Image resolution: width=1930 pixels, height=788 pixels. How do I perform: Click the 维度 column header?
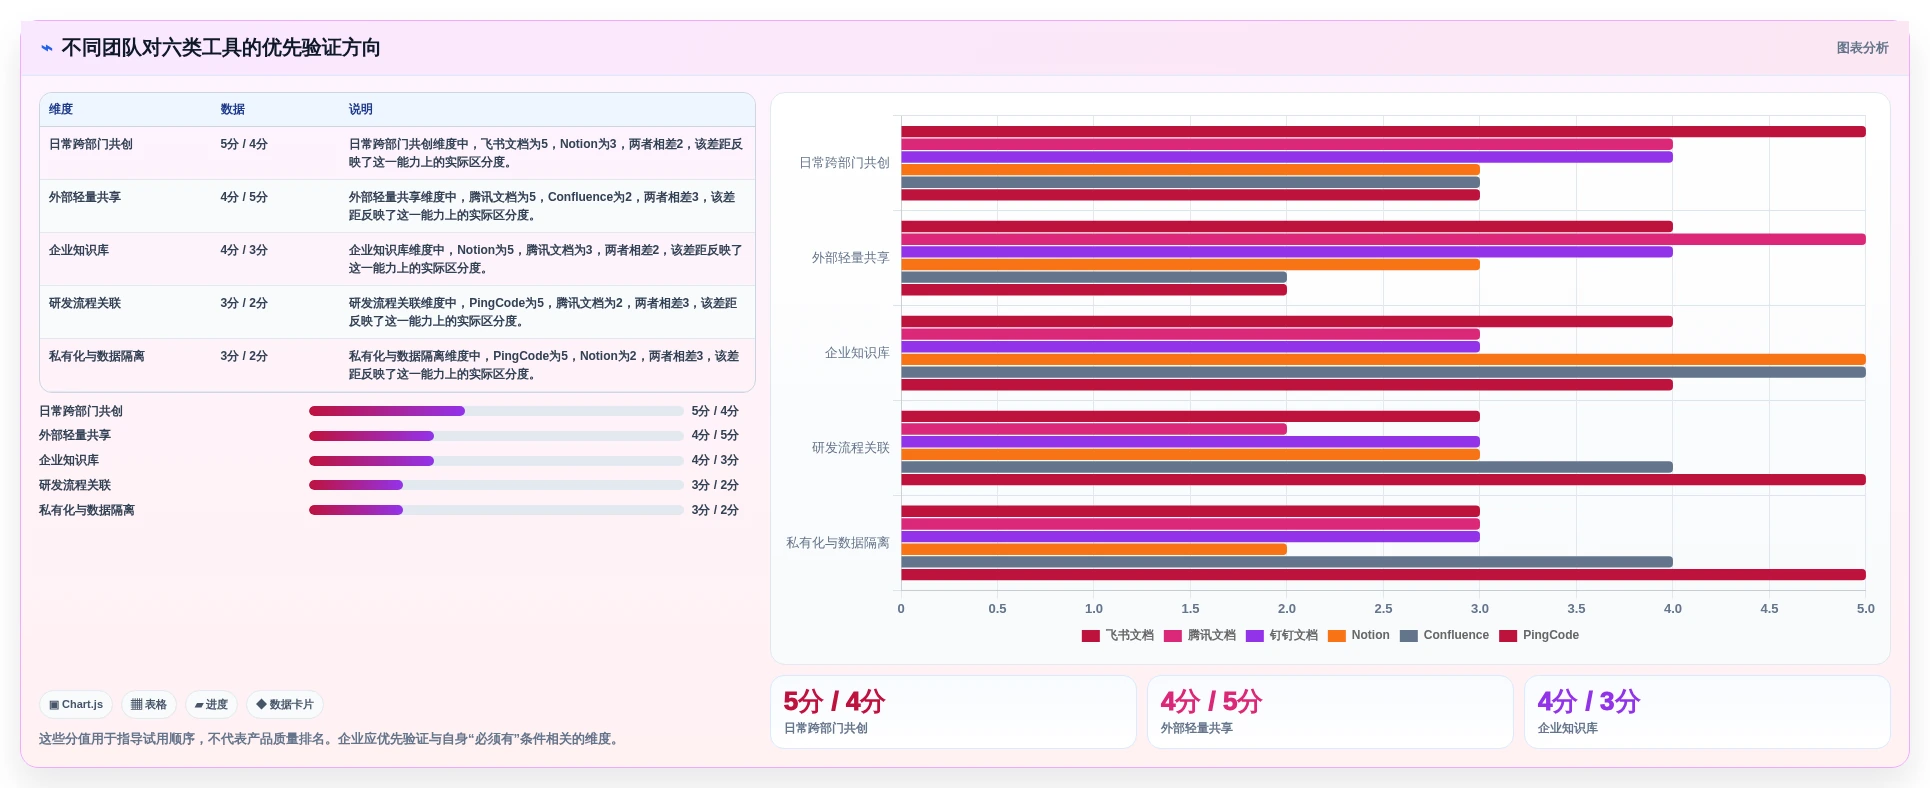click(x=61, y=109)
